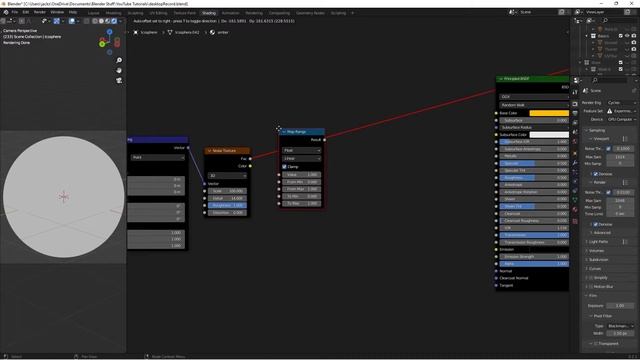Open the GGX distribution dropdown
This screenshot has height=360, width=640.
point(534,97)
